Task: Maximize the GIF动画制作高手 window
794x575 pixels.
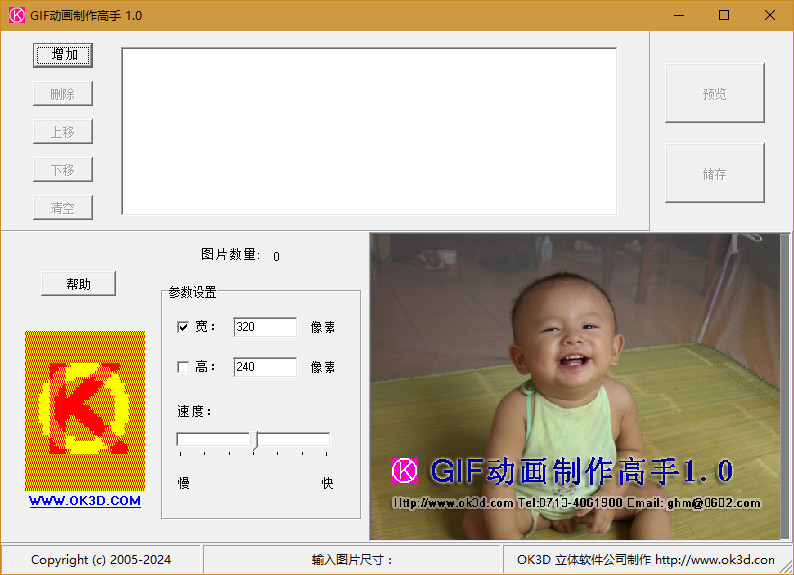Action: click(x=724, y=15)
